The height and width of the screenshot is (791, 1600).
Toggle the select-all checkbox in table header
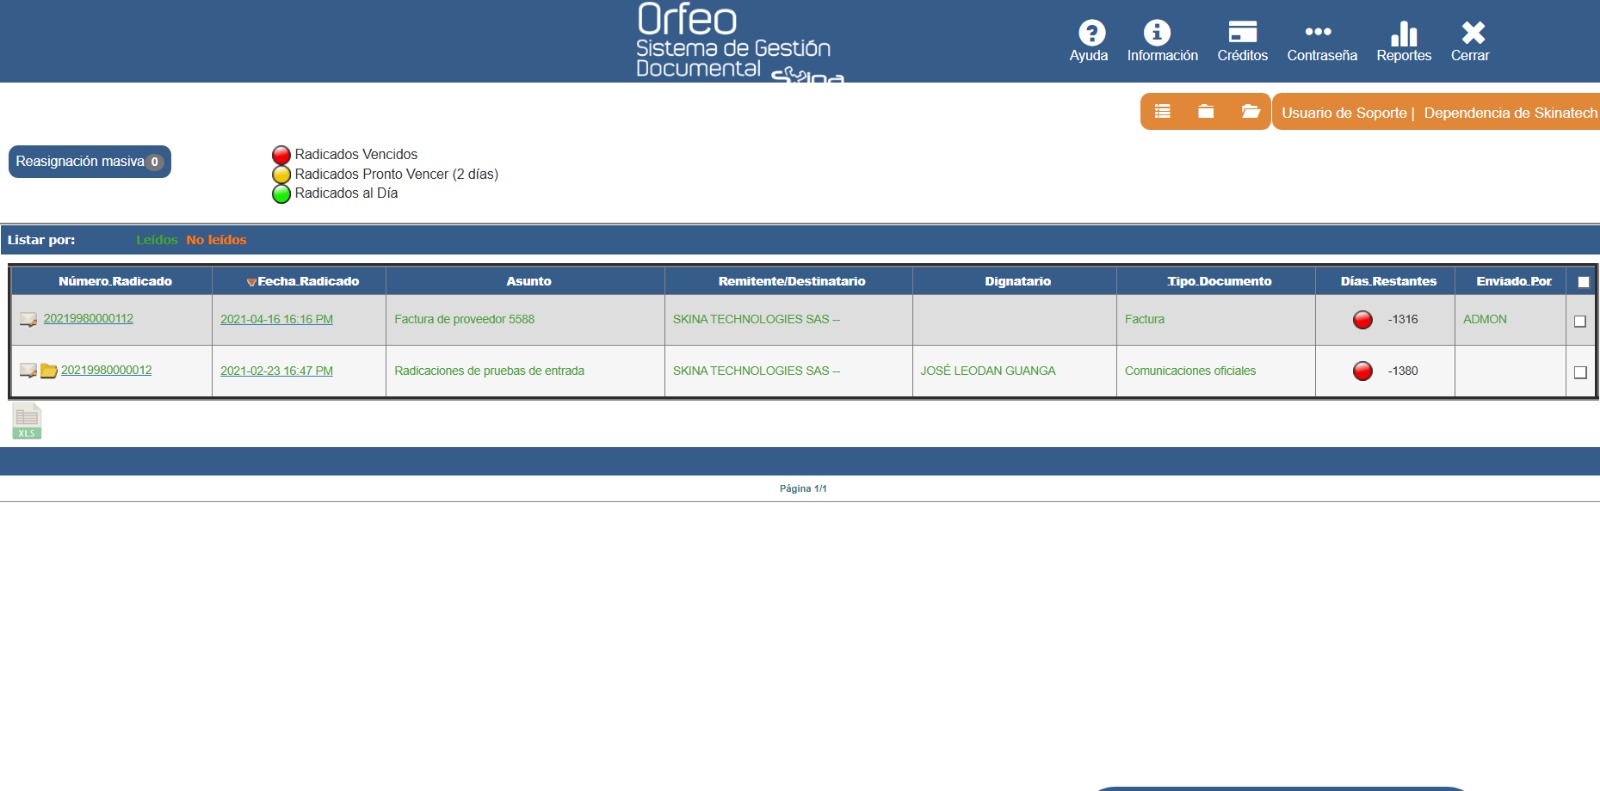1583,282
